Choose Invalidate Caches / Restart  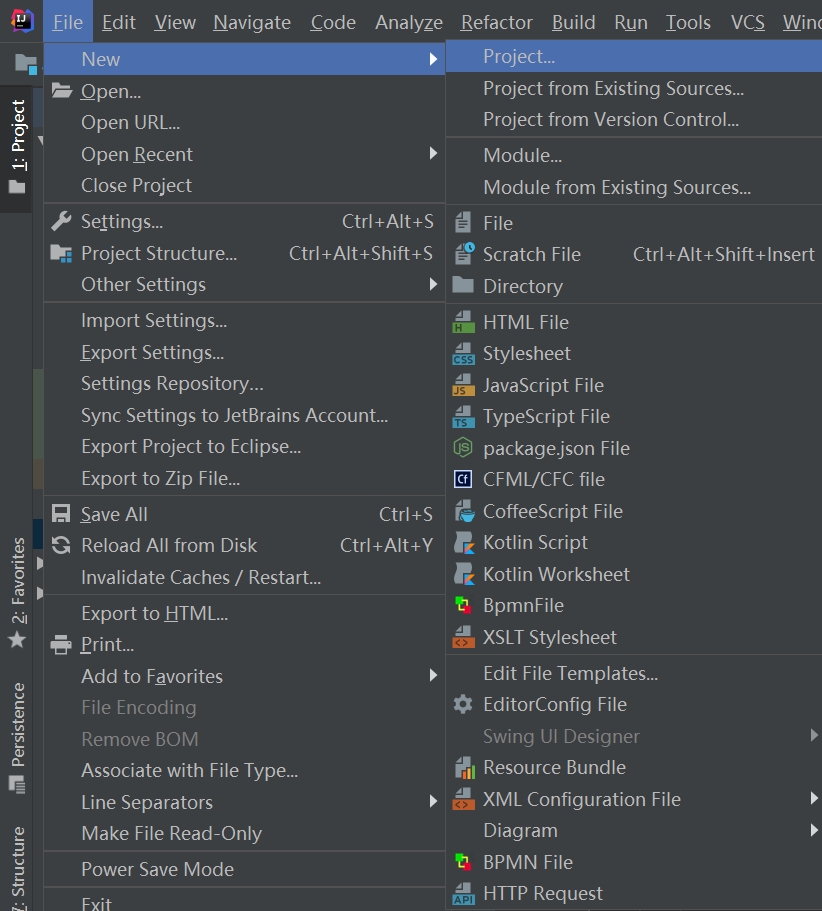(200, 578)
